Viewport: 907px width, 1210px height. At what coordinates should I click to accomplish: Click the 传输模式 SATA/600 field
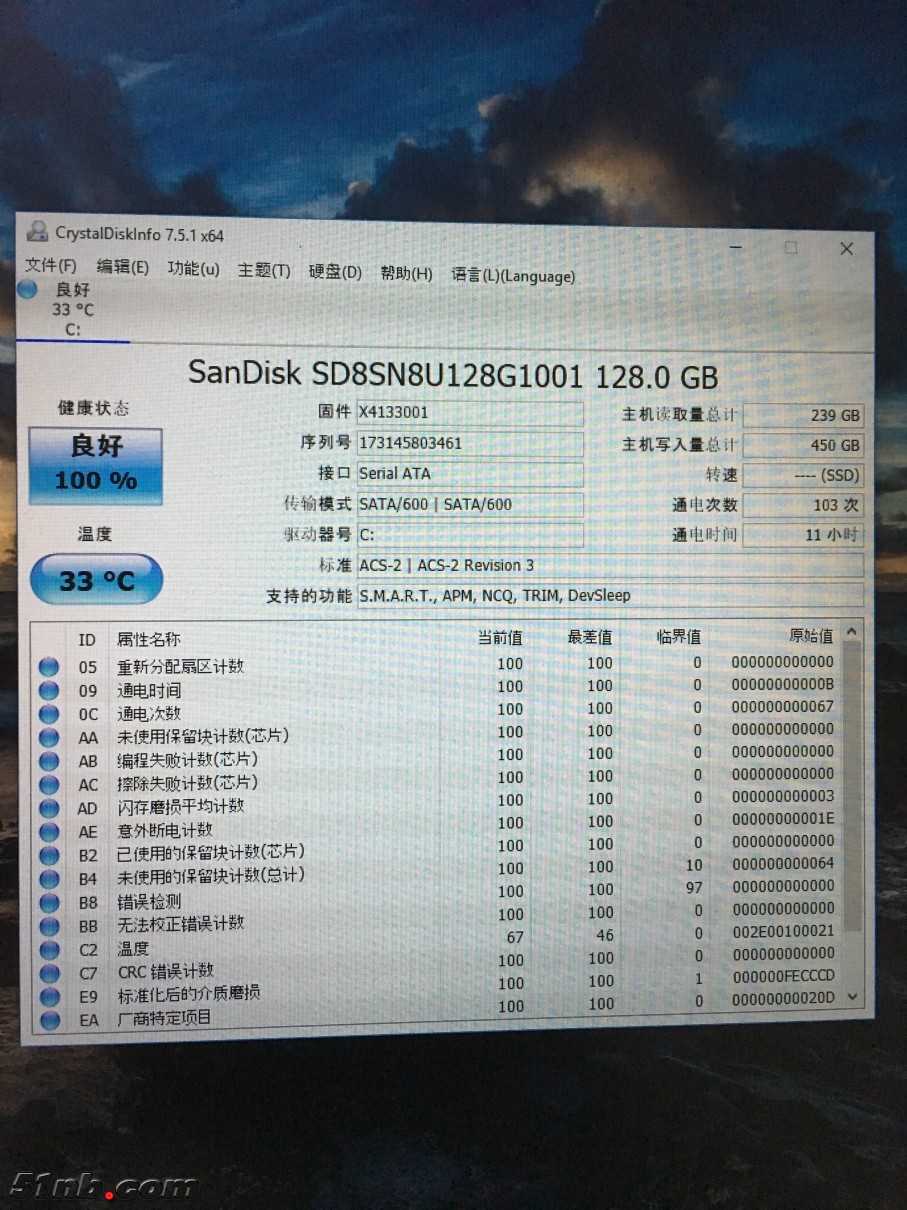[x=470, y=504]
